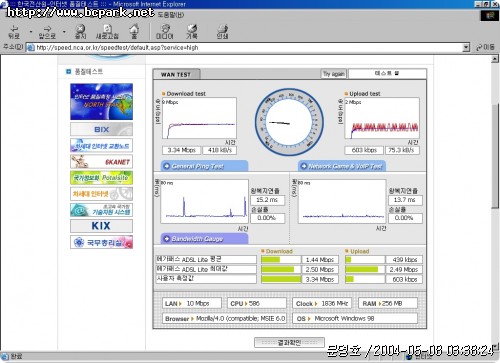Click the 418 kB/s download result value
This screenshot has width=500, height=363.
coord(220,150)
